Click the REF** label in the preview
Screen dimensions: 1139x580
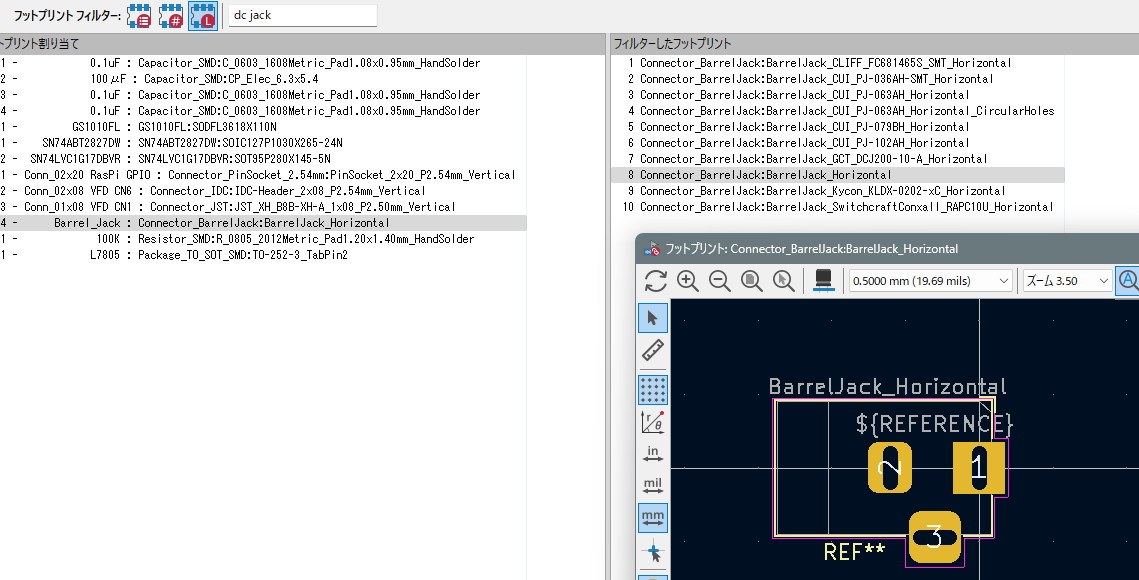(x=854, y=552)
